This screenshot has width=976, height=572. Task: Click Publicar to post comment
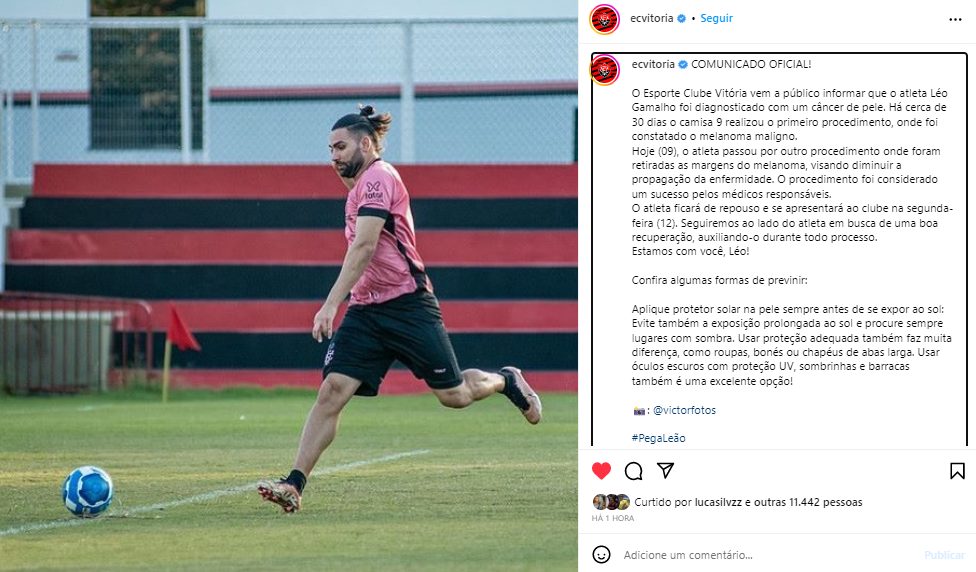[944, 555]
